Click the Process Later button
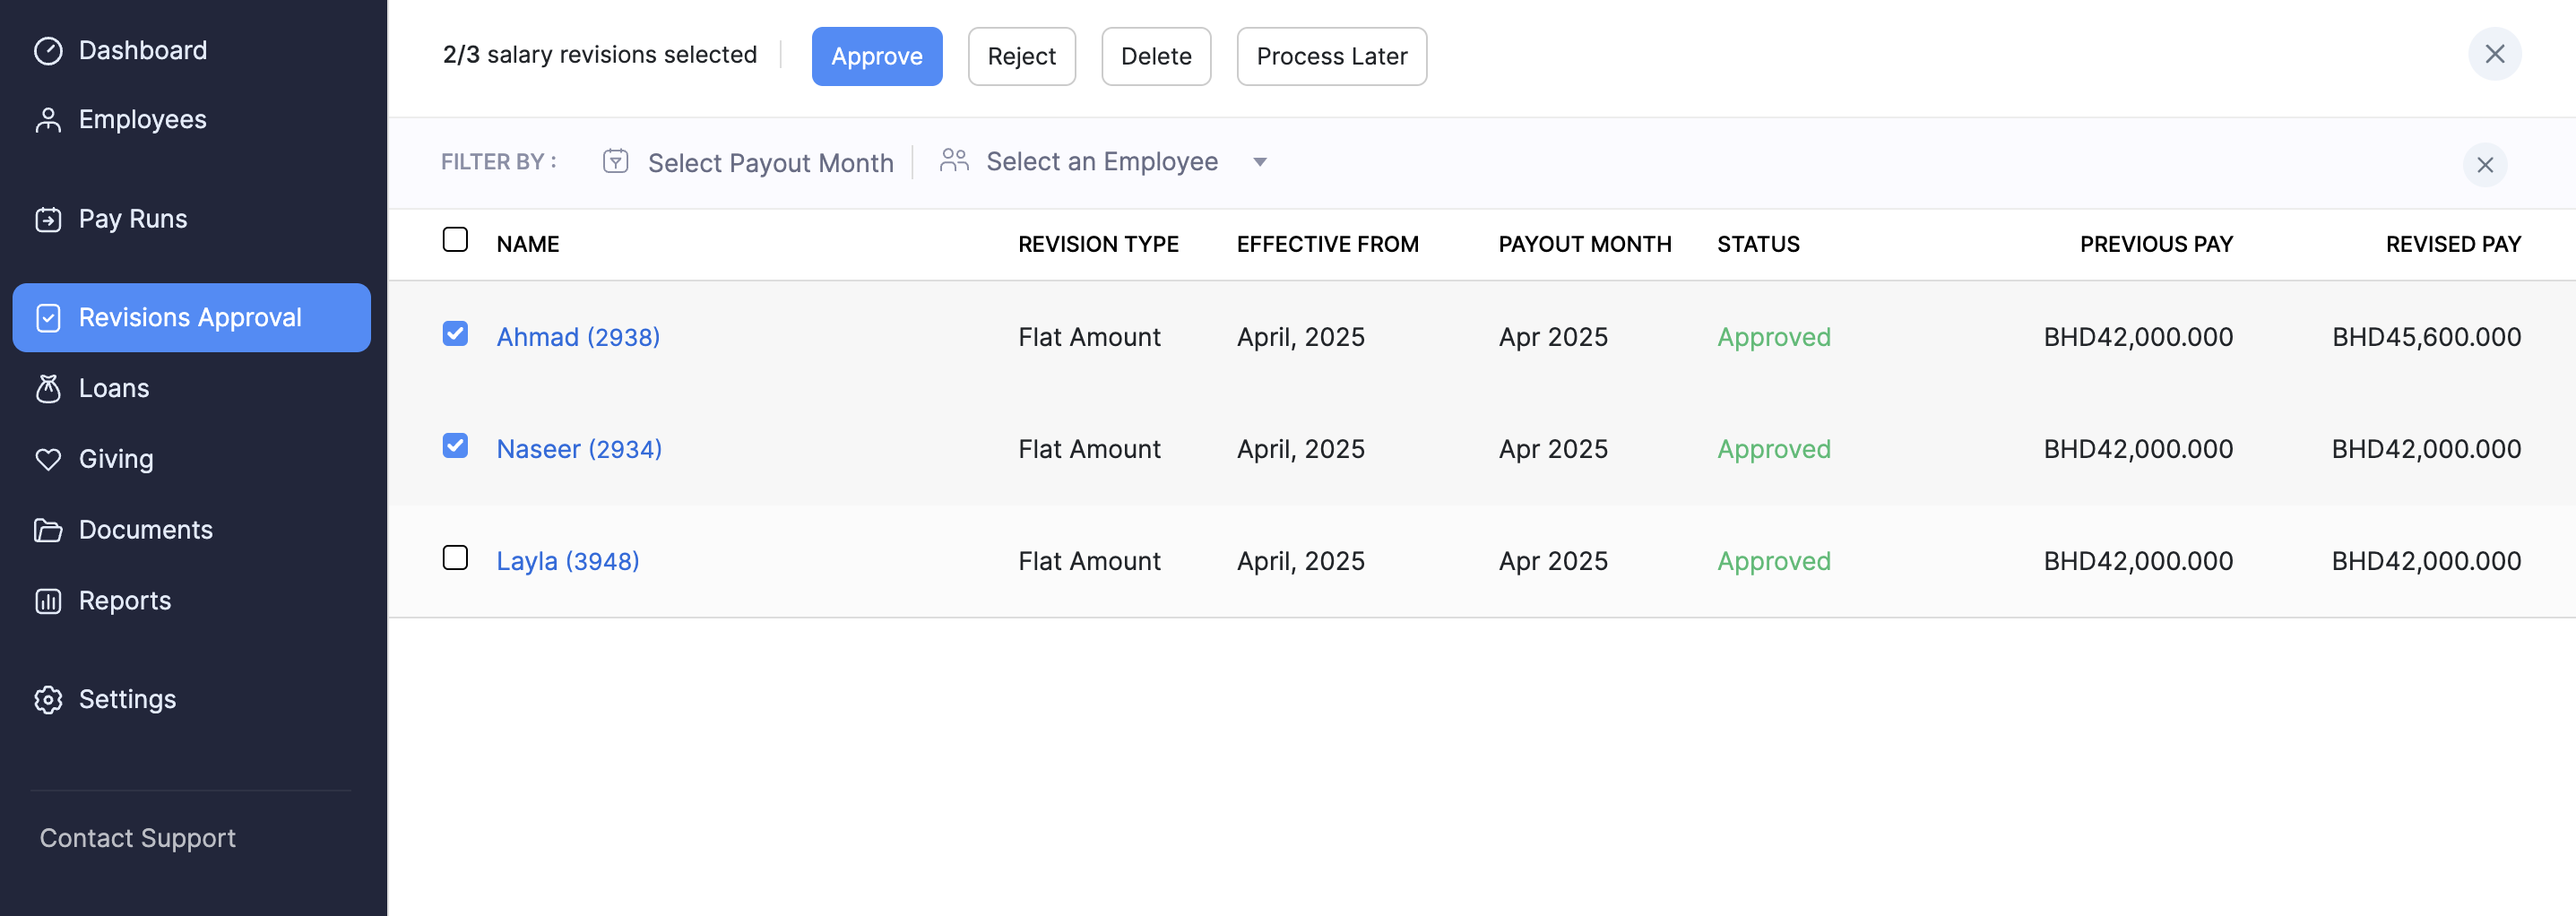This screenshot has width=2576, height=916. click(1331, 56)
